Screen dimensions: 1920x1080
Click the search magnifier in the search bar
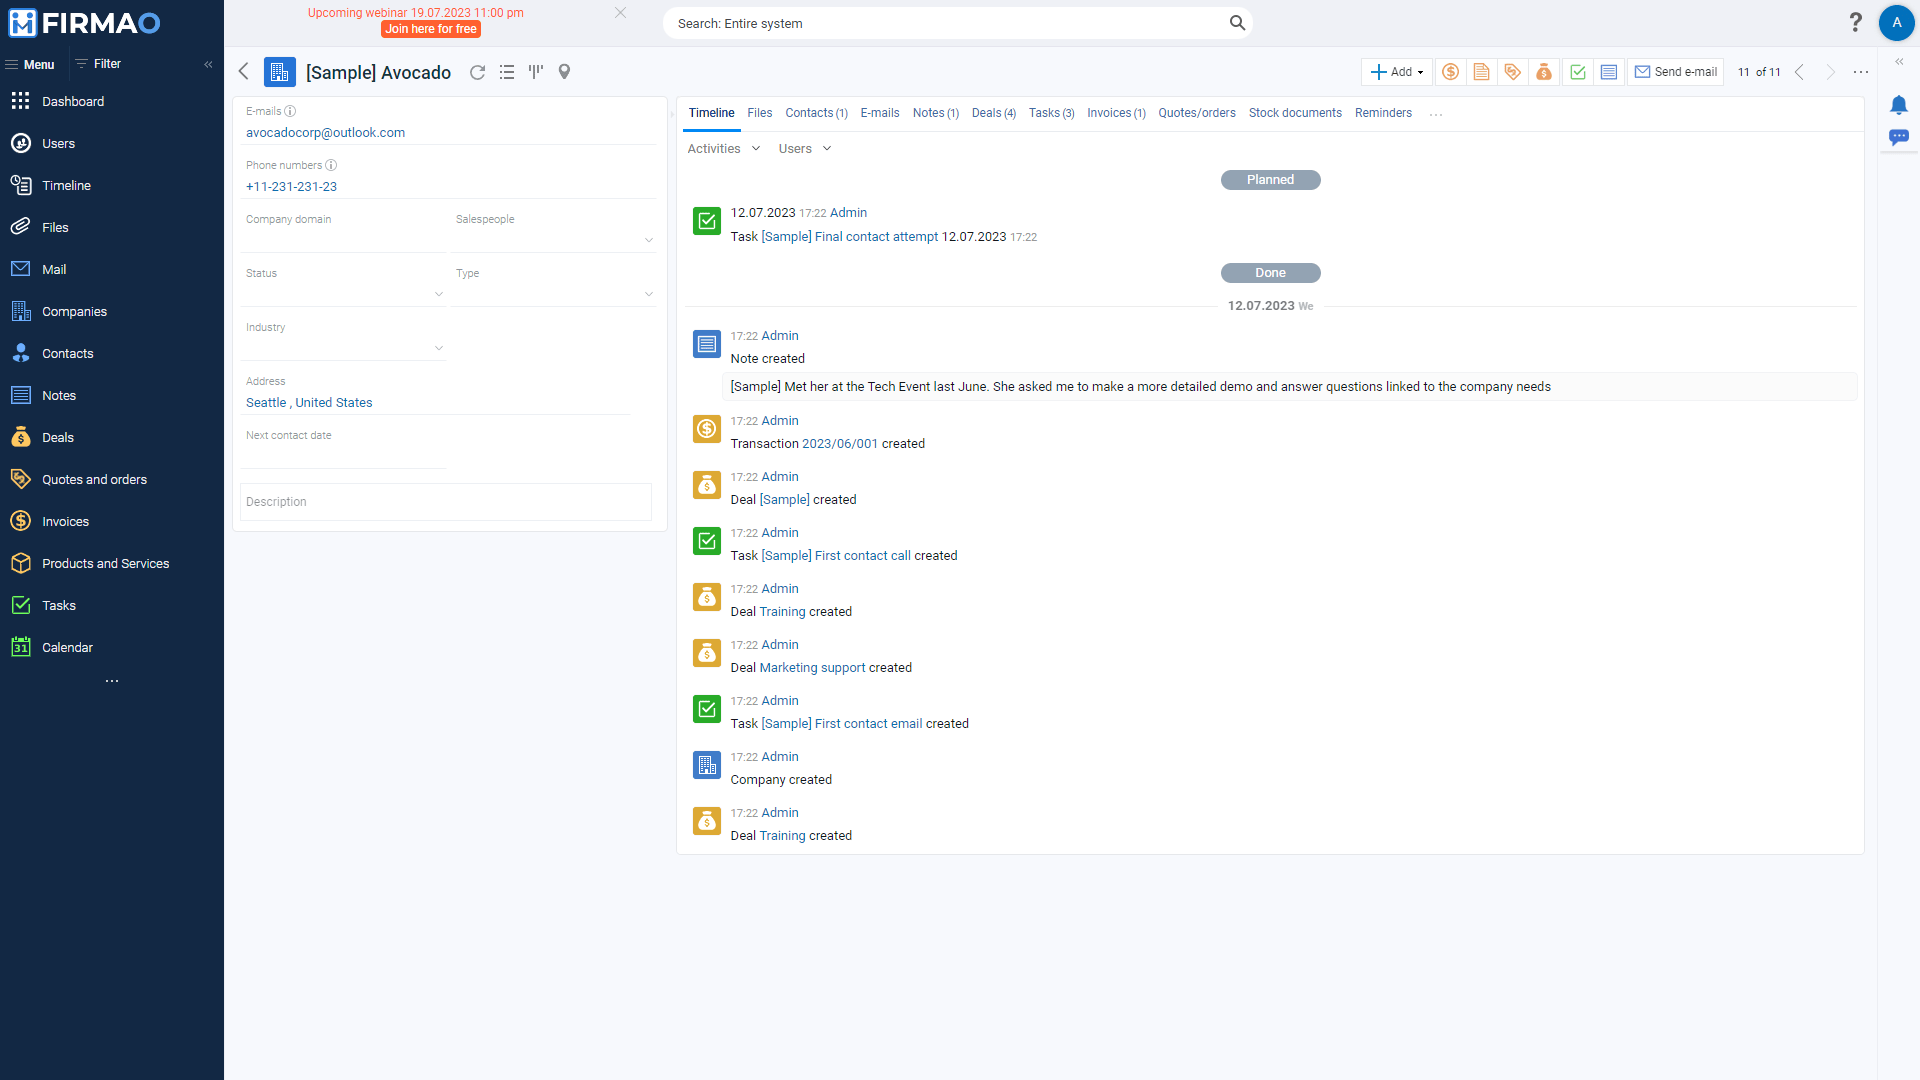(1237, 22)
